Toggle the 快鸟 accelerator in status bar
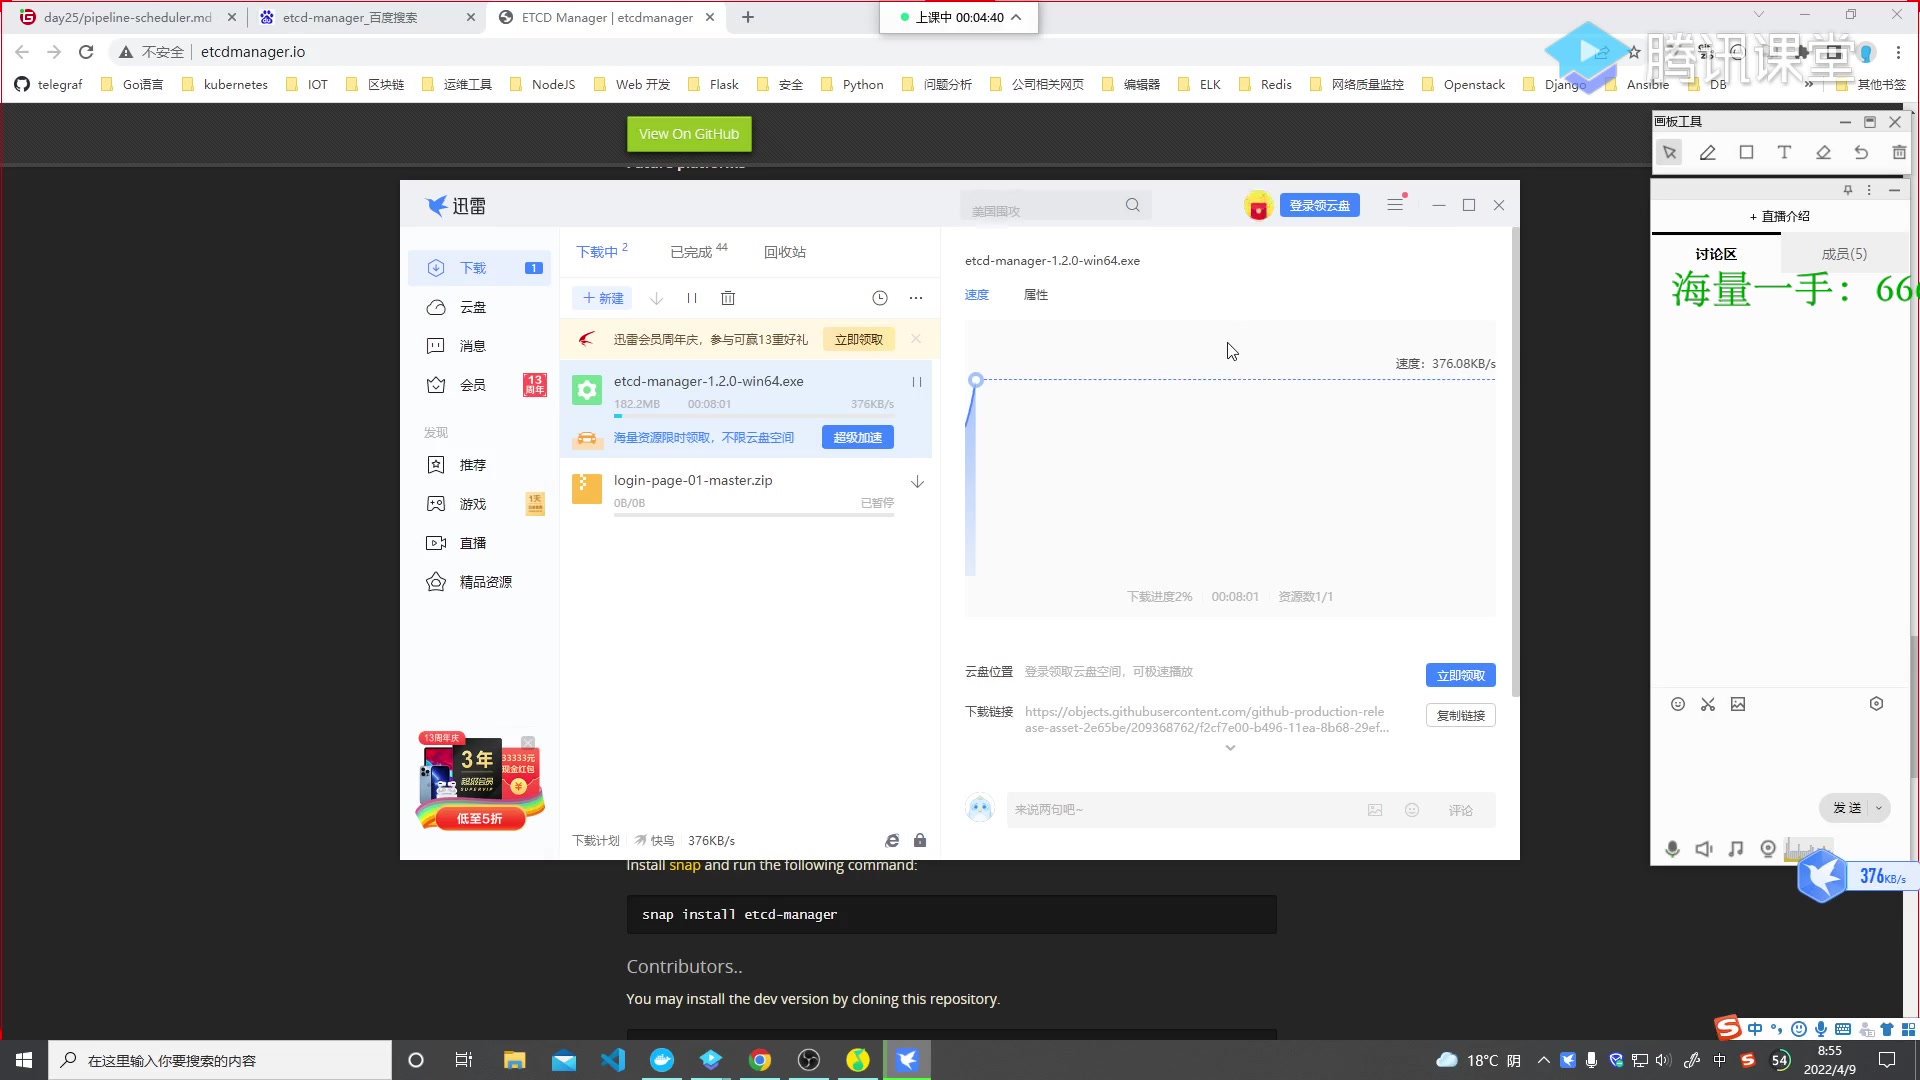Viewport: 1920px width, 1080px height. pyautogui.click(x=654, y=841)
